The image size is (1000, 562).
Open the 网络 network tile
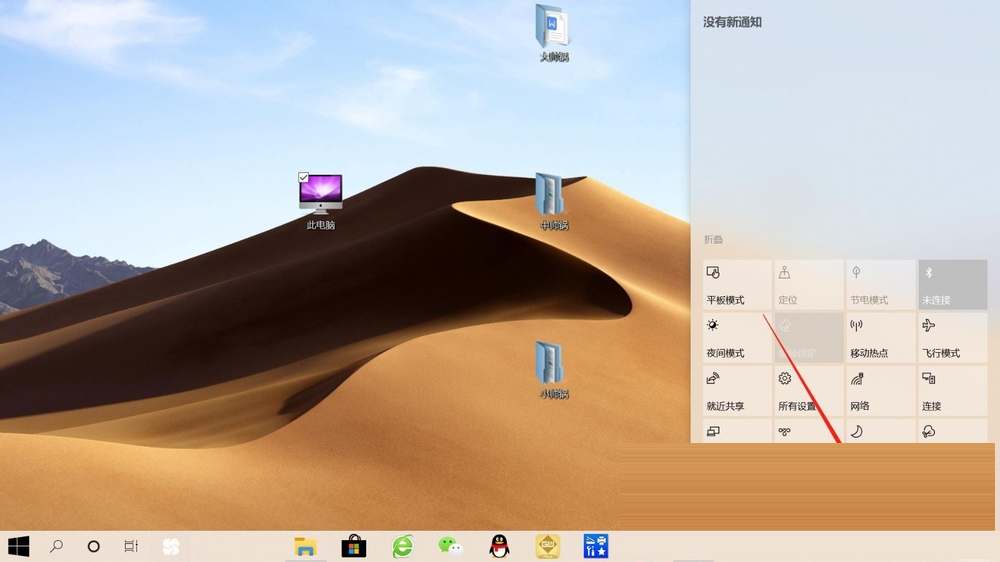point(881,390)
